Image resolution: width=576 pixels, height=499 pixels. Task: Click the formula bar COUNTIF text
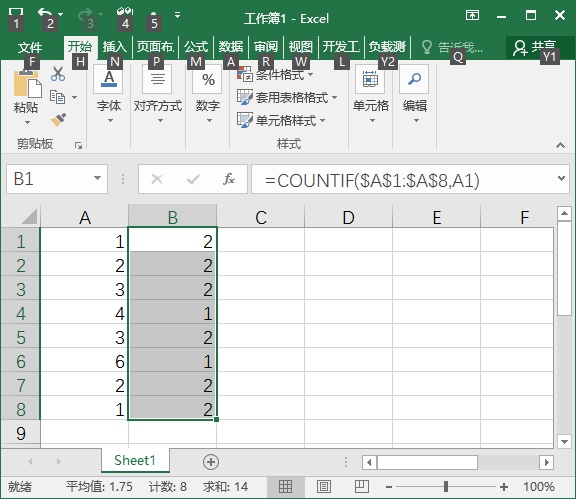[x=372, y=180]
